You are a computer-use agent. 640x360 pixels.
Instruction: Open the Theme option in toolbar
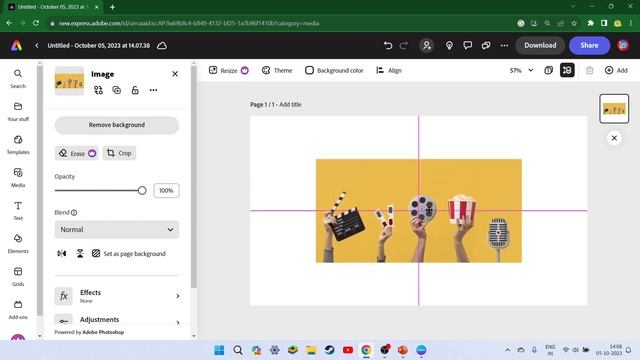click(x=277, y=70)
